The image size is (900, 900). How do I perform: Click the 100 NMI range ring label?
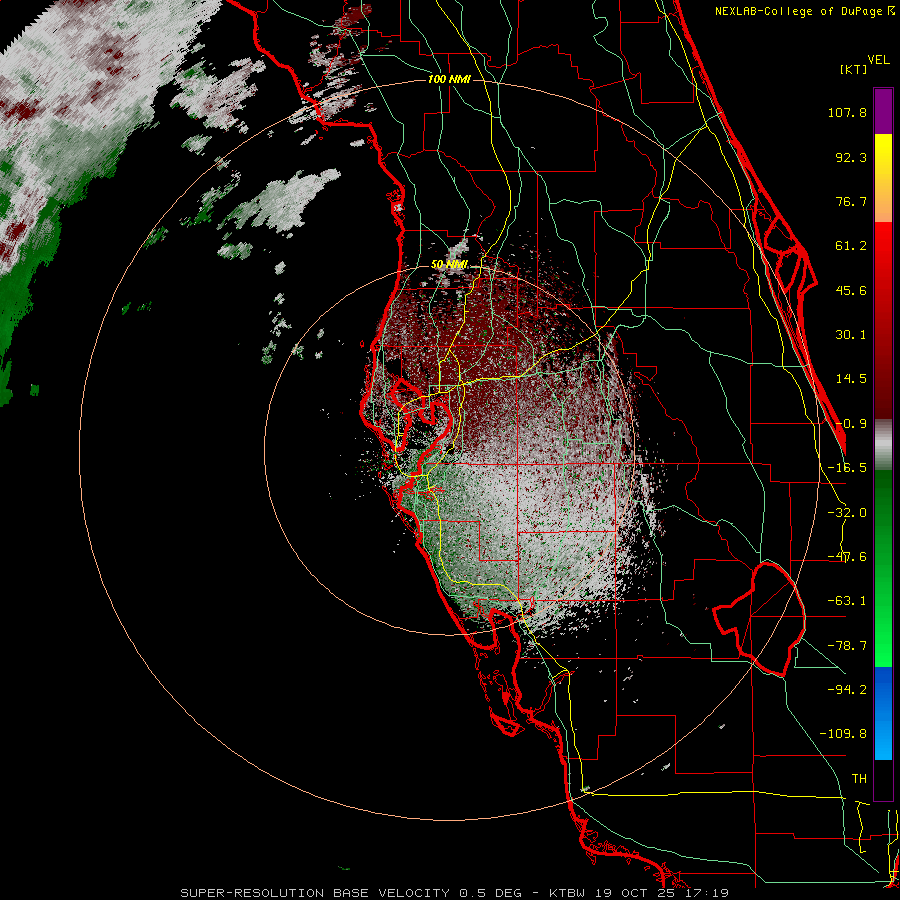(x=449, y=79)
